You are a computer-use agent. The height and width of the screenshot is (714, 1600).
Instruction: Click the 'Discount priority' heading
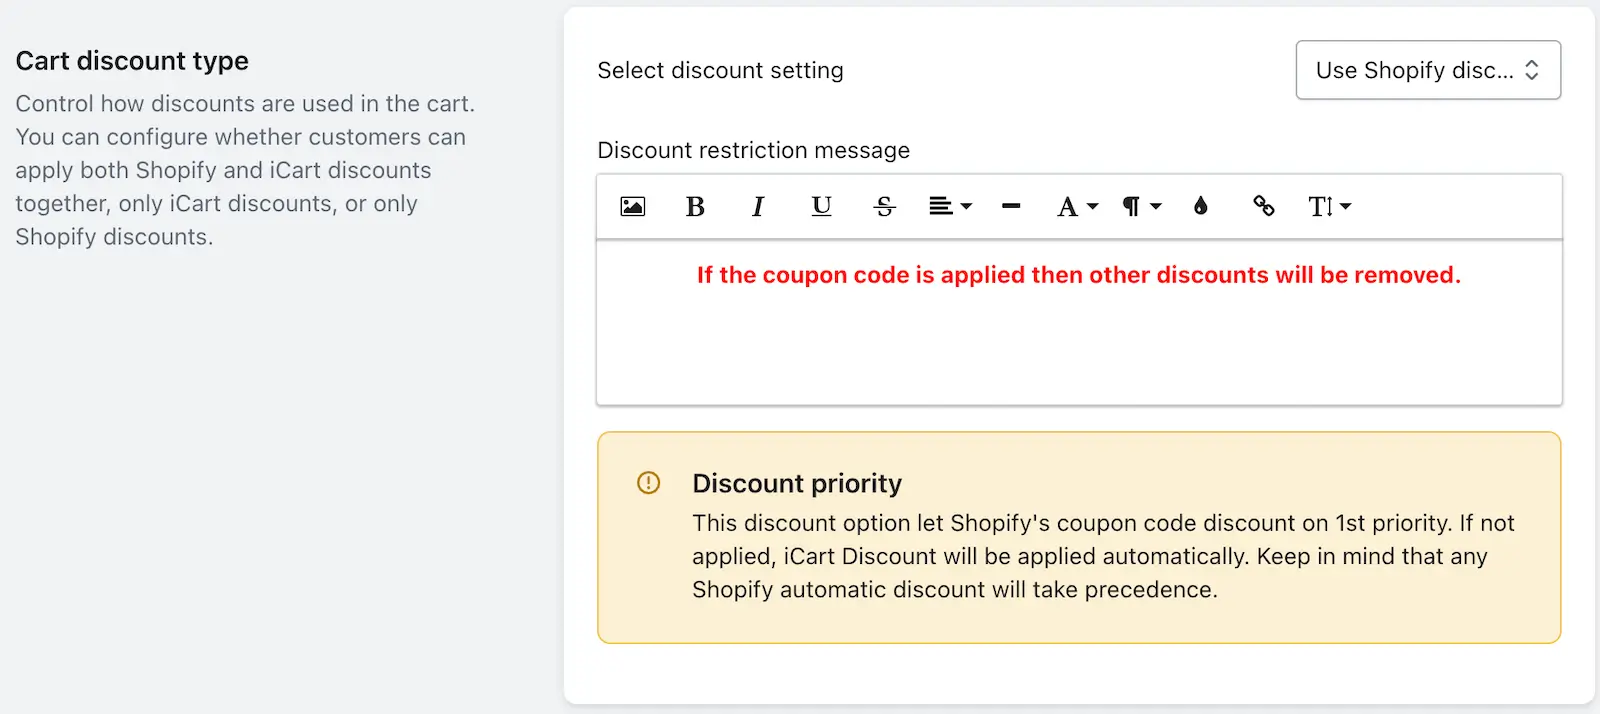point(797,484)
